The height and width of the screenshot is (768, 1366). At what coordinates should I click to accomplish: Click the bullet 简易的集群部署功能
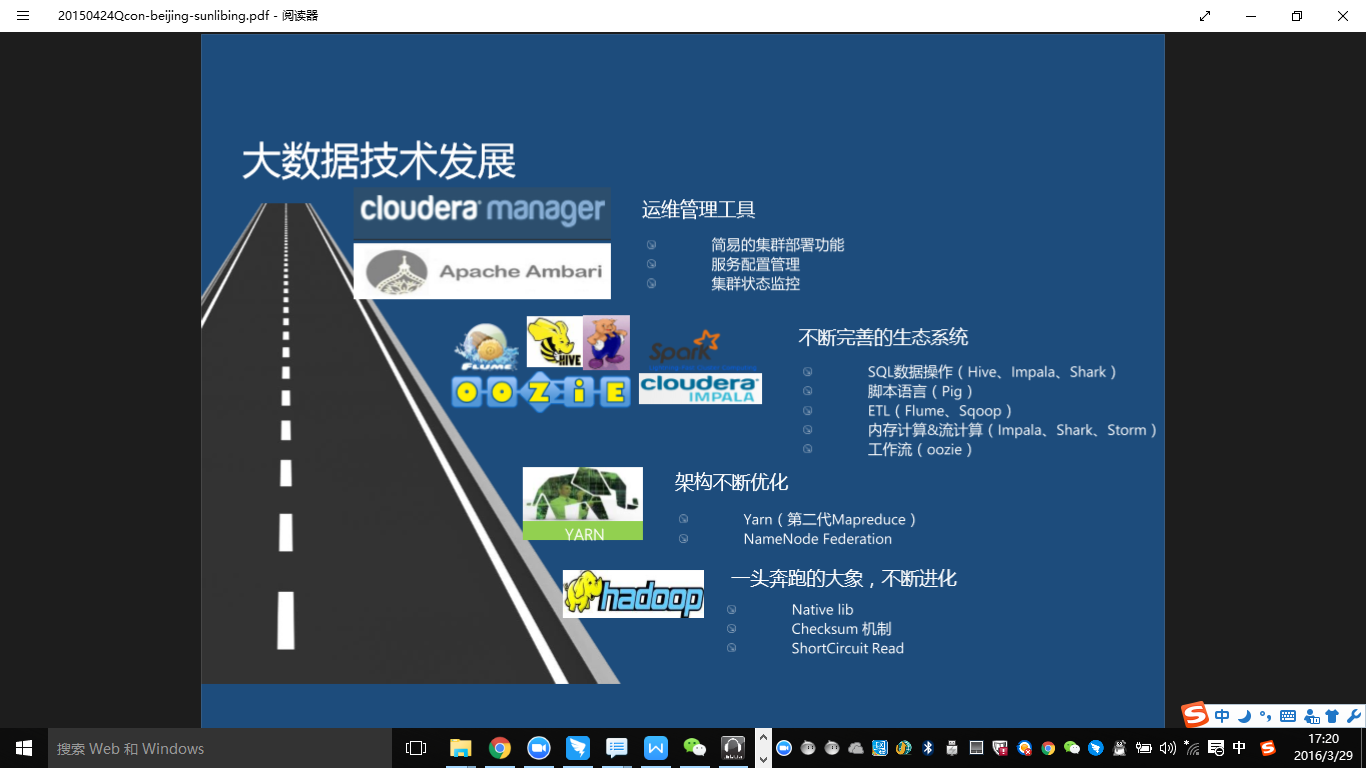click(x=778, y=245)
